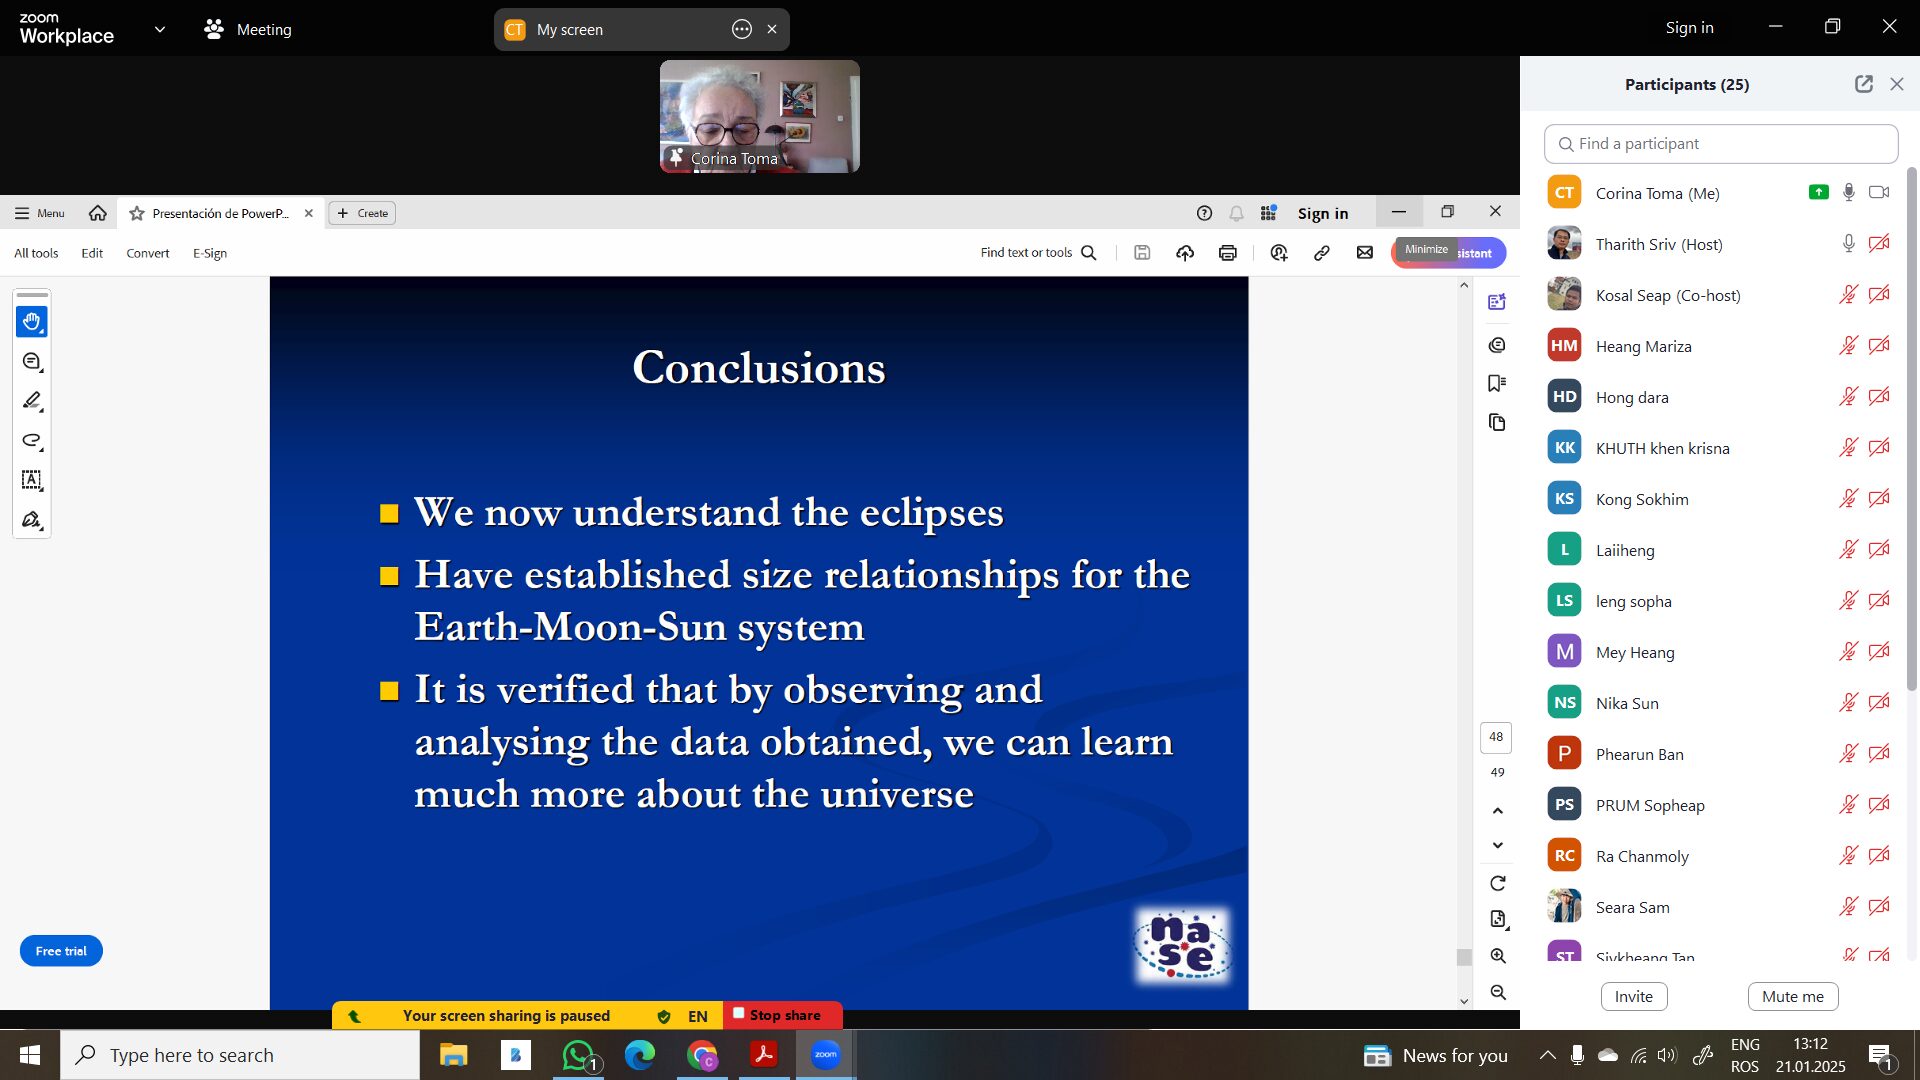1920x1080 pixels.
Task: Open the Convert menu
Action: click(x=148, y=253)
